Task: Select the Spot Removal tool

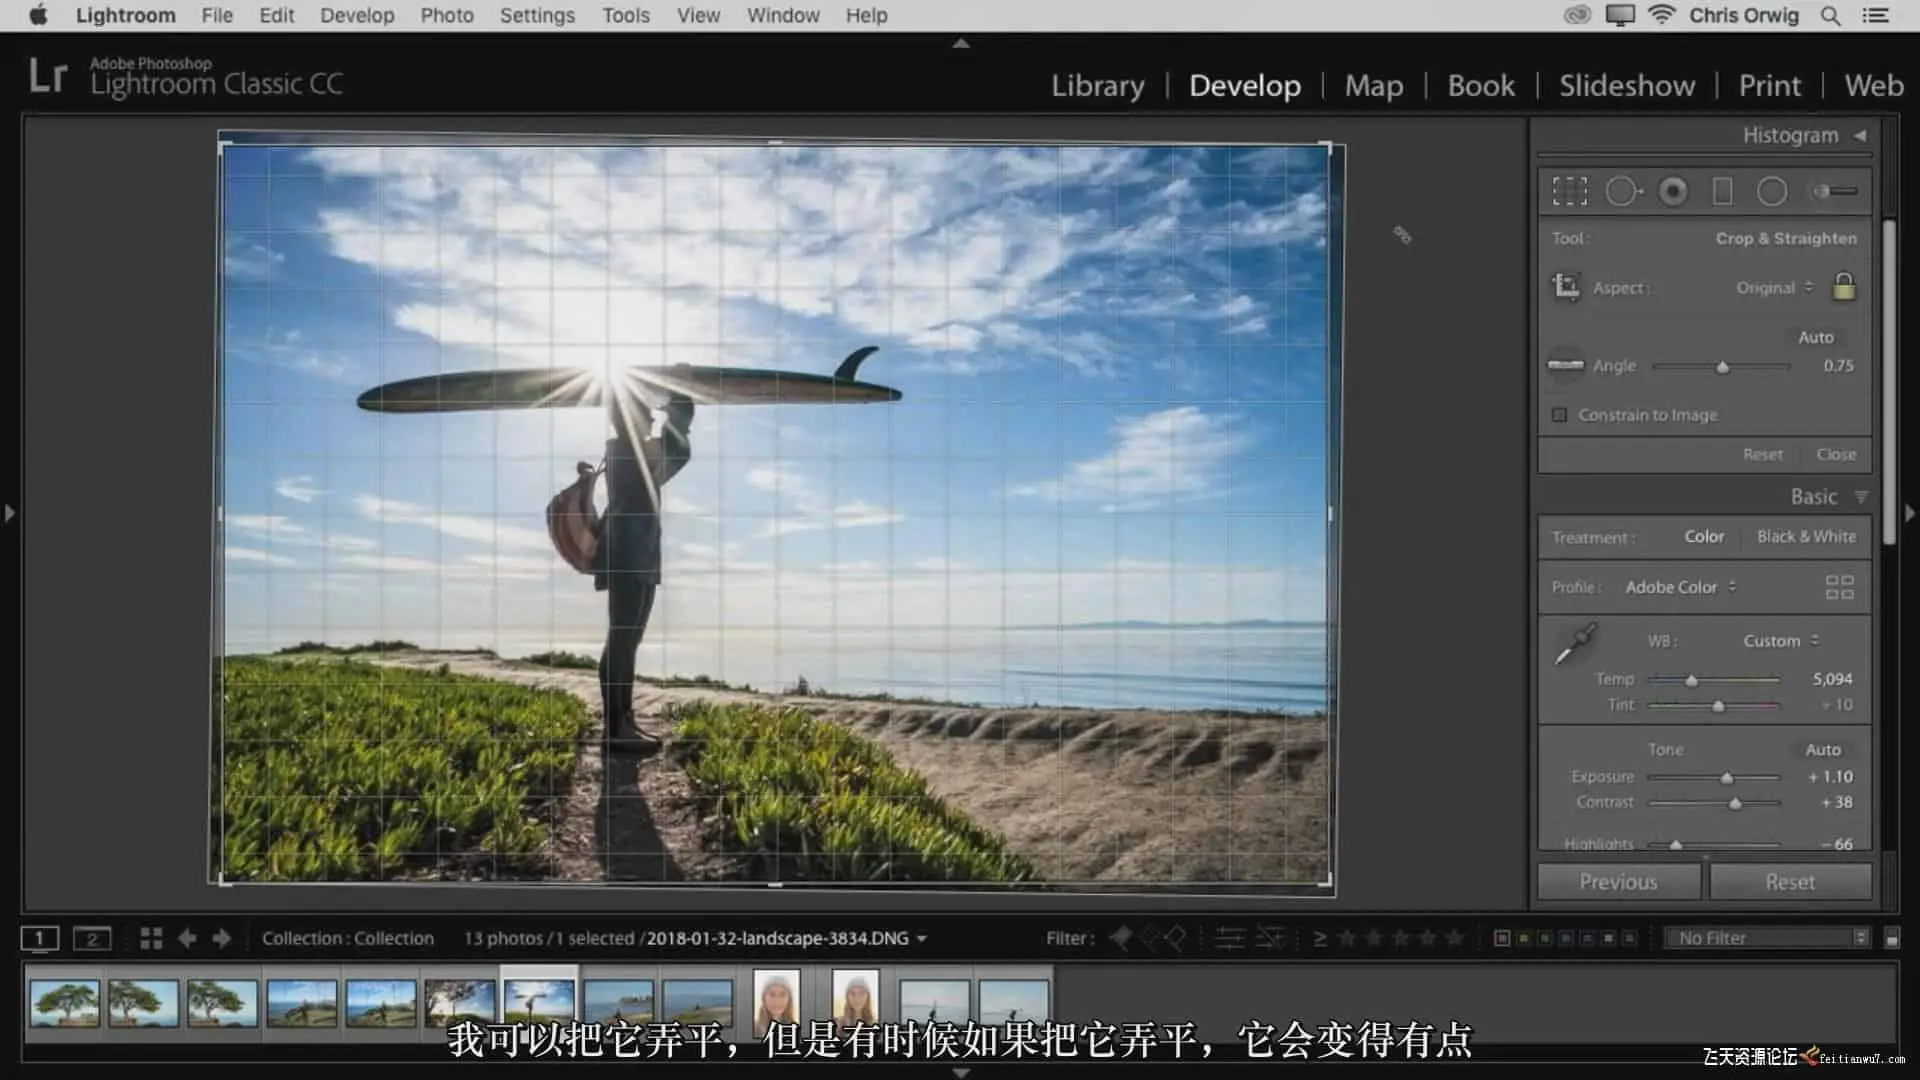Action: pos(1622,191)
